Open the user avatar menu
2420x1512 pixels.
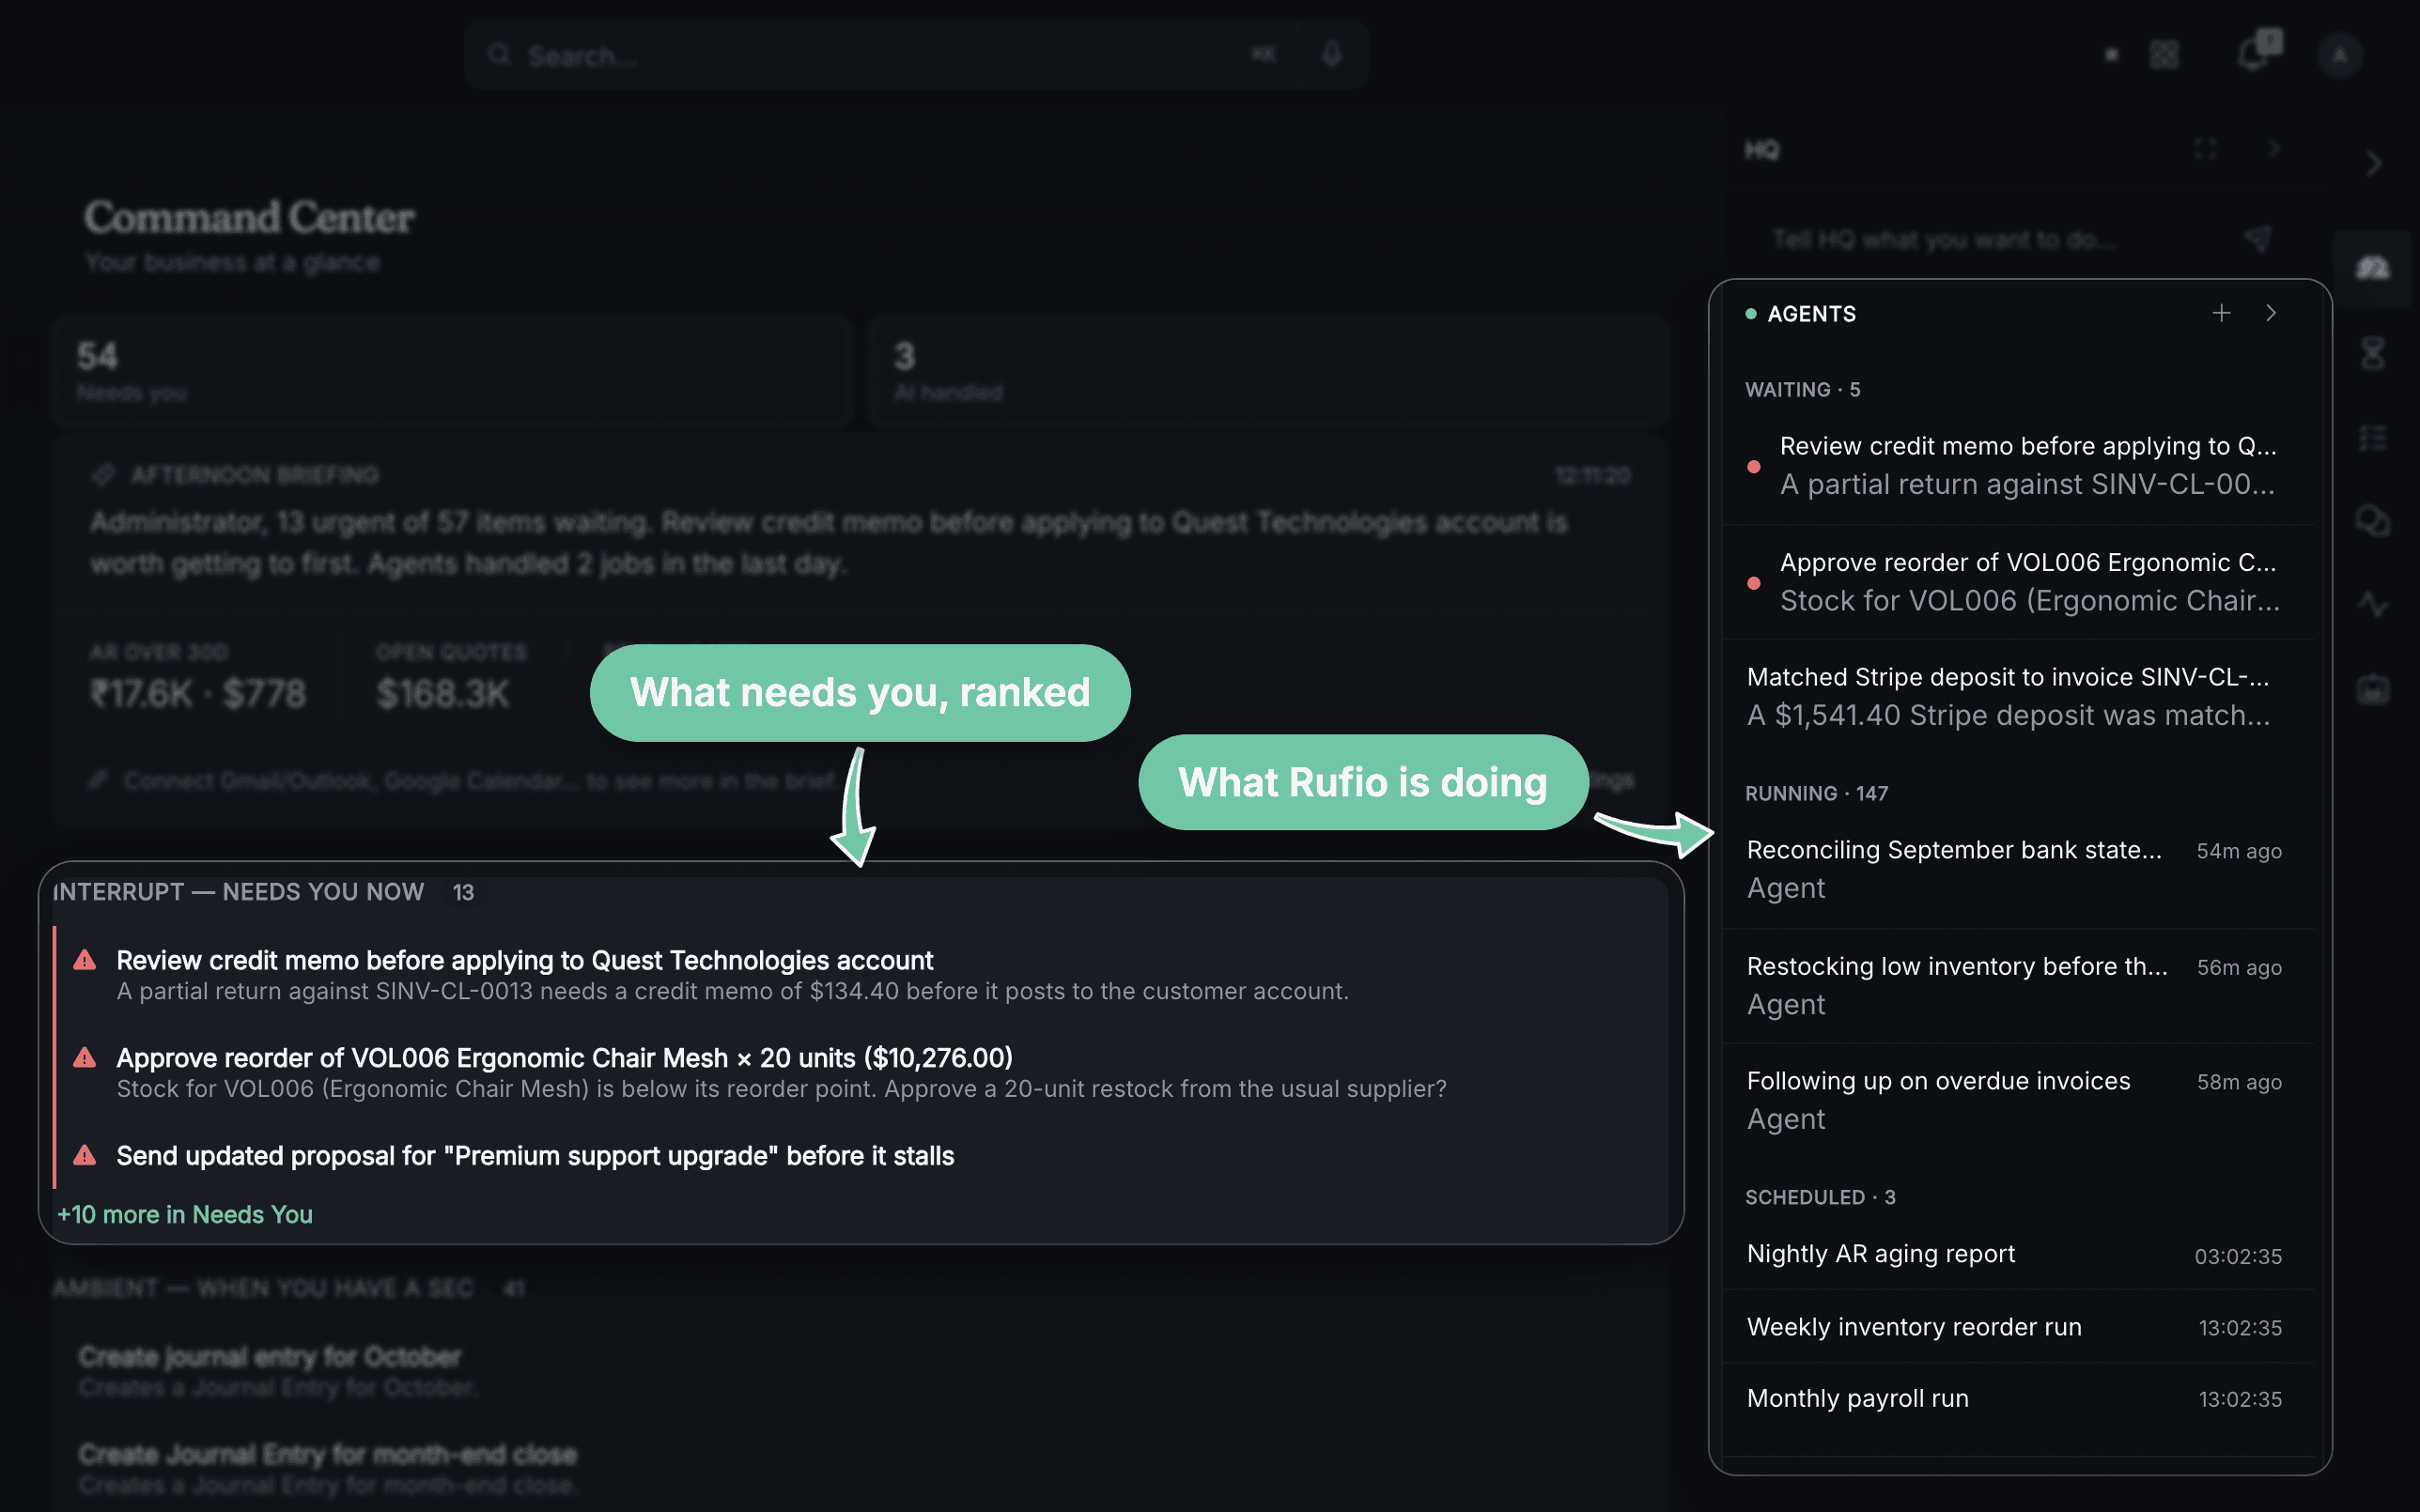[x=2339, y=55]
